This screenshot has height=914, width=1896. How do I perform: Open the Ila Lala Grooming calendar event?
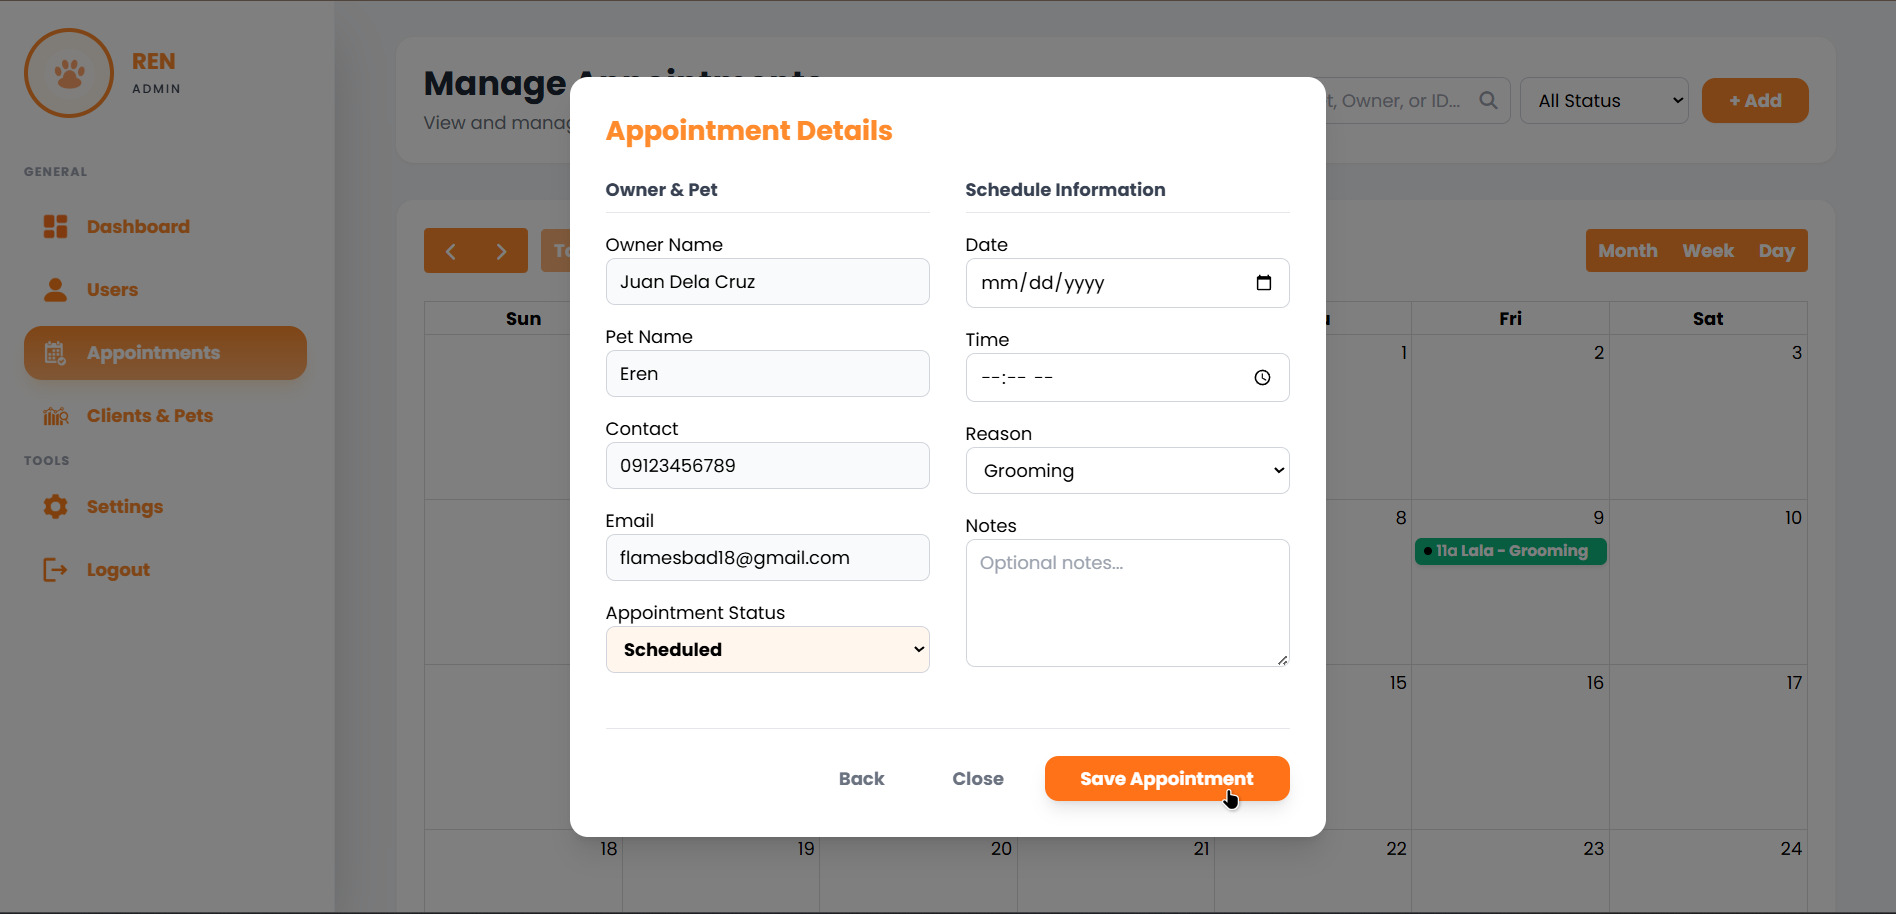[1510, 551]
